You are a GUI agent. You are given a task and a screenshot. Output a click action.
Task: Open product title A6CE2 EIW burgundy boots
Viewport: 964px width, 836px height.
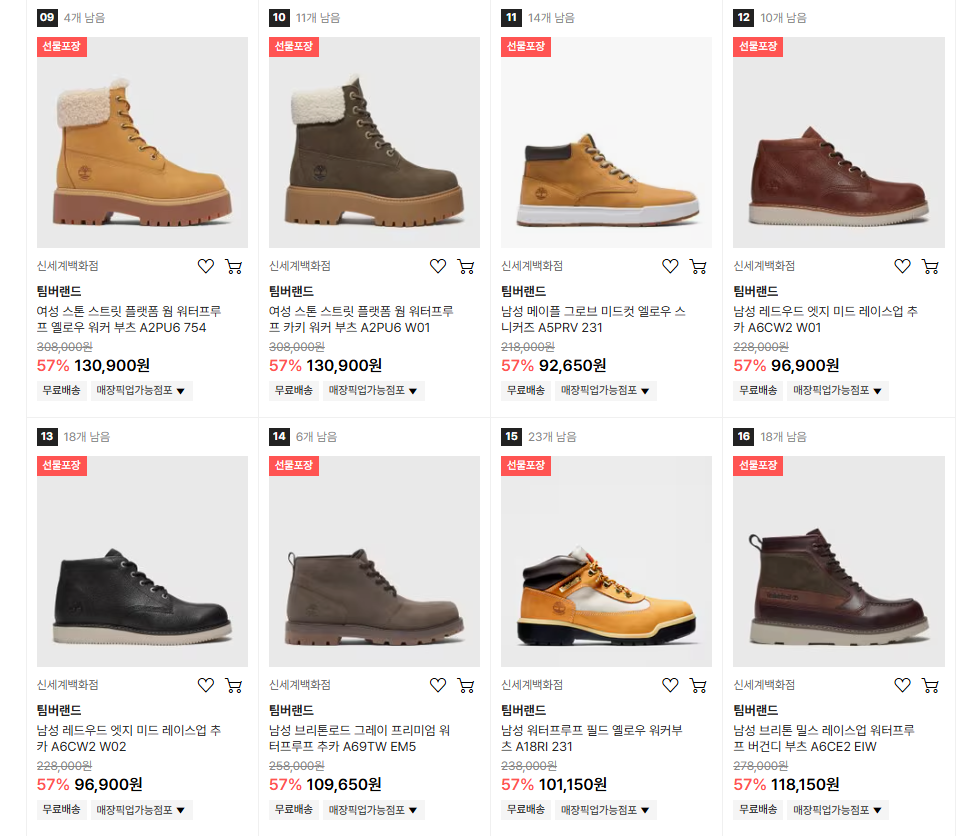click(x=824, y=738)
